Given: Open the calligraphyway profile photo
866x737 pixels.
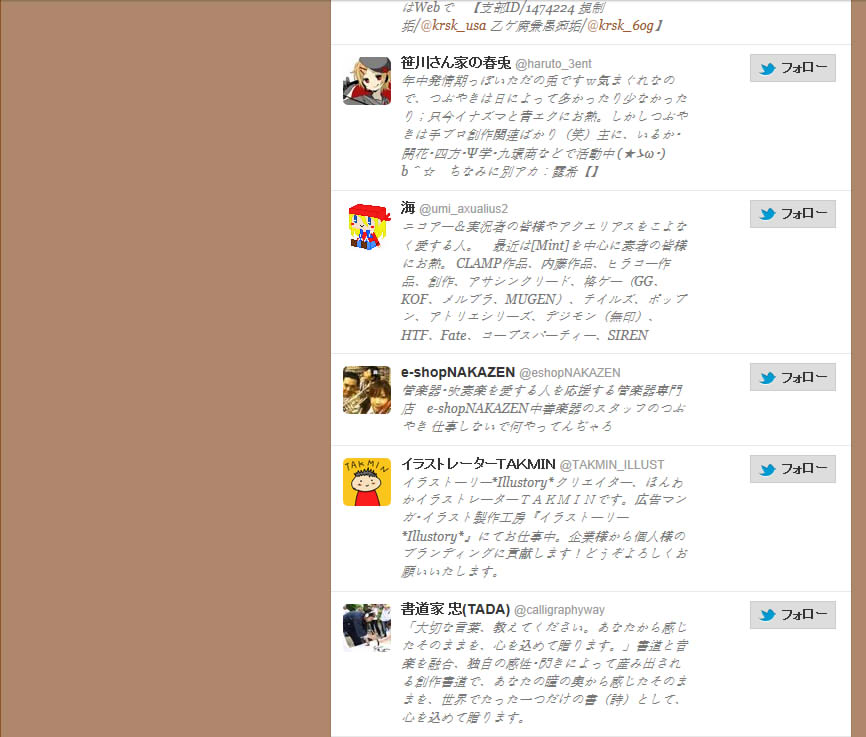Looking at the screenshot, I should (x=367, y=628).
